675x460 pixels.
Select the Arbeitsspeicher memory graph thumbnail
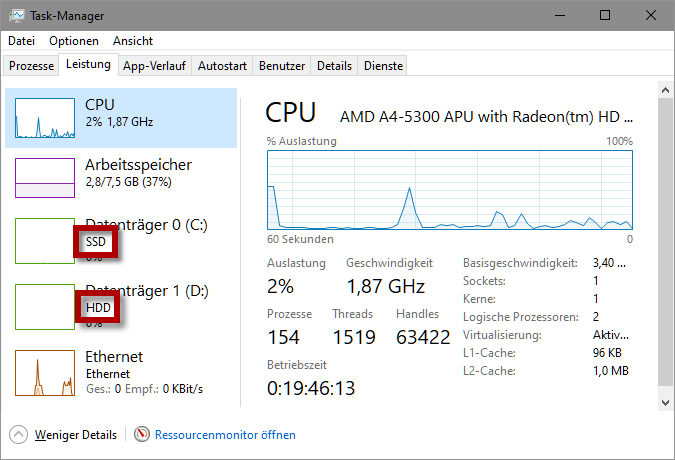tap(44, 178)
